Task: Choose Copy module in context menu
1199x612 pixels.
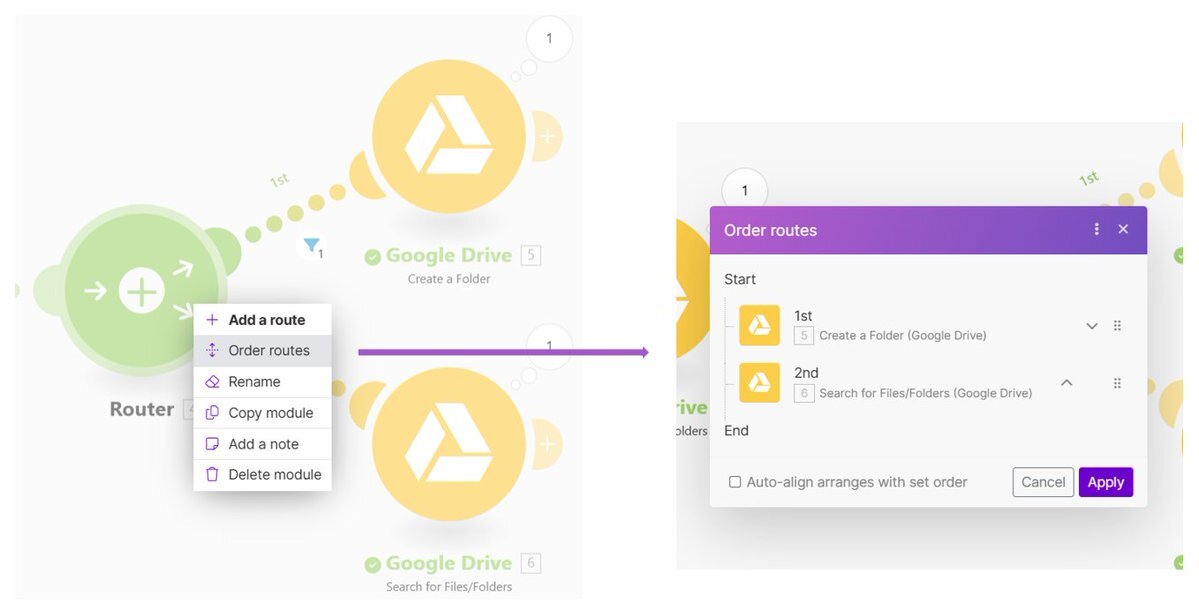Action: [262, 413]
